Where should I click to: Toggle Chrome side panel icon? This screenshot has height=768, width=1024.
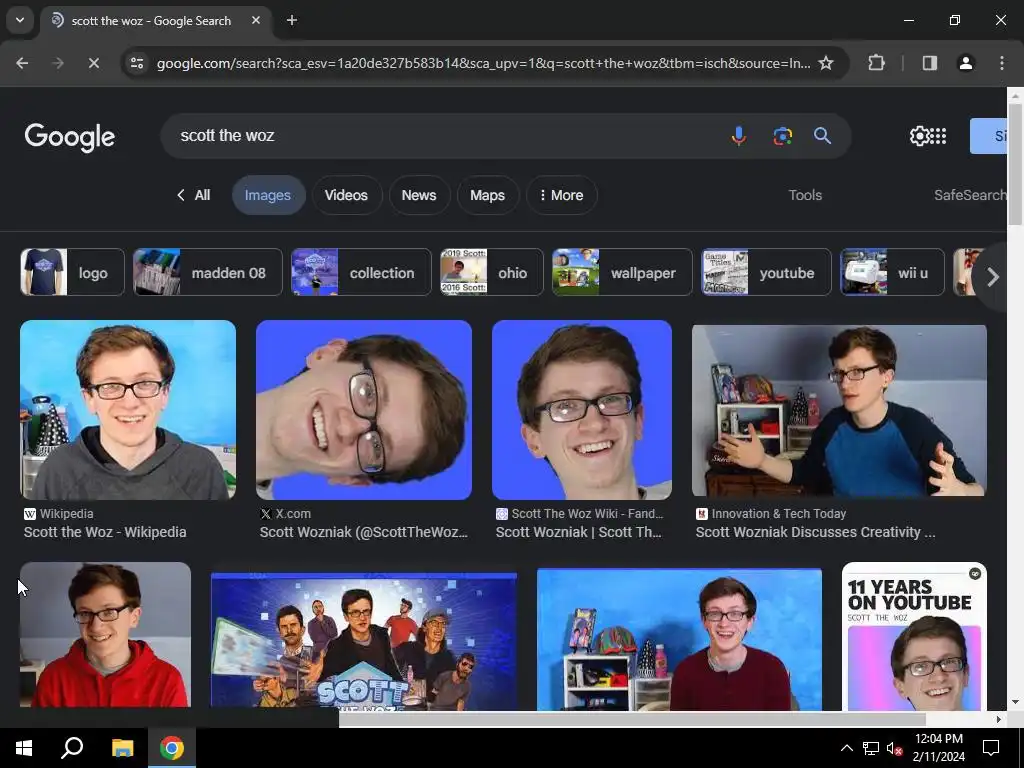click(929, 63)
